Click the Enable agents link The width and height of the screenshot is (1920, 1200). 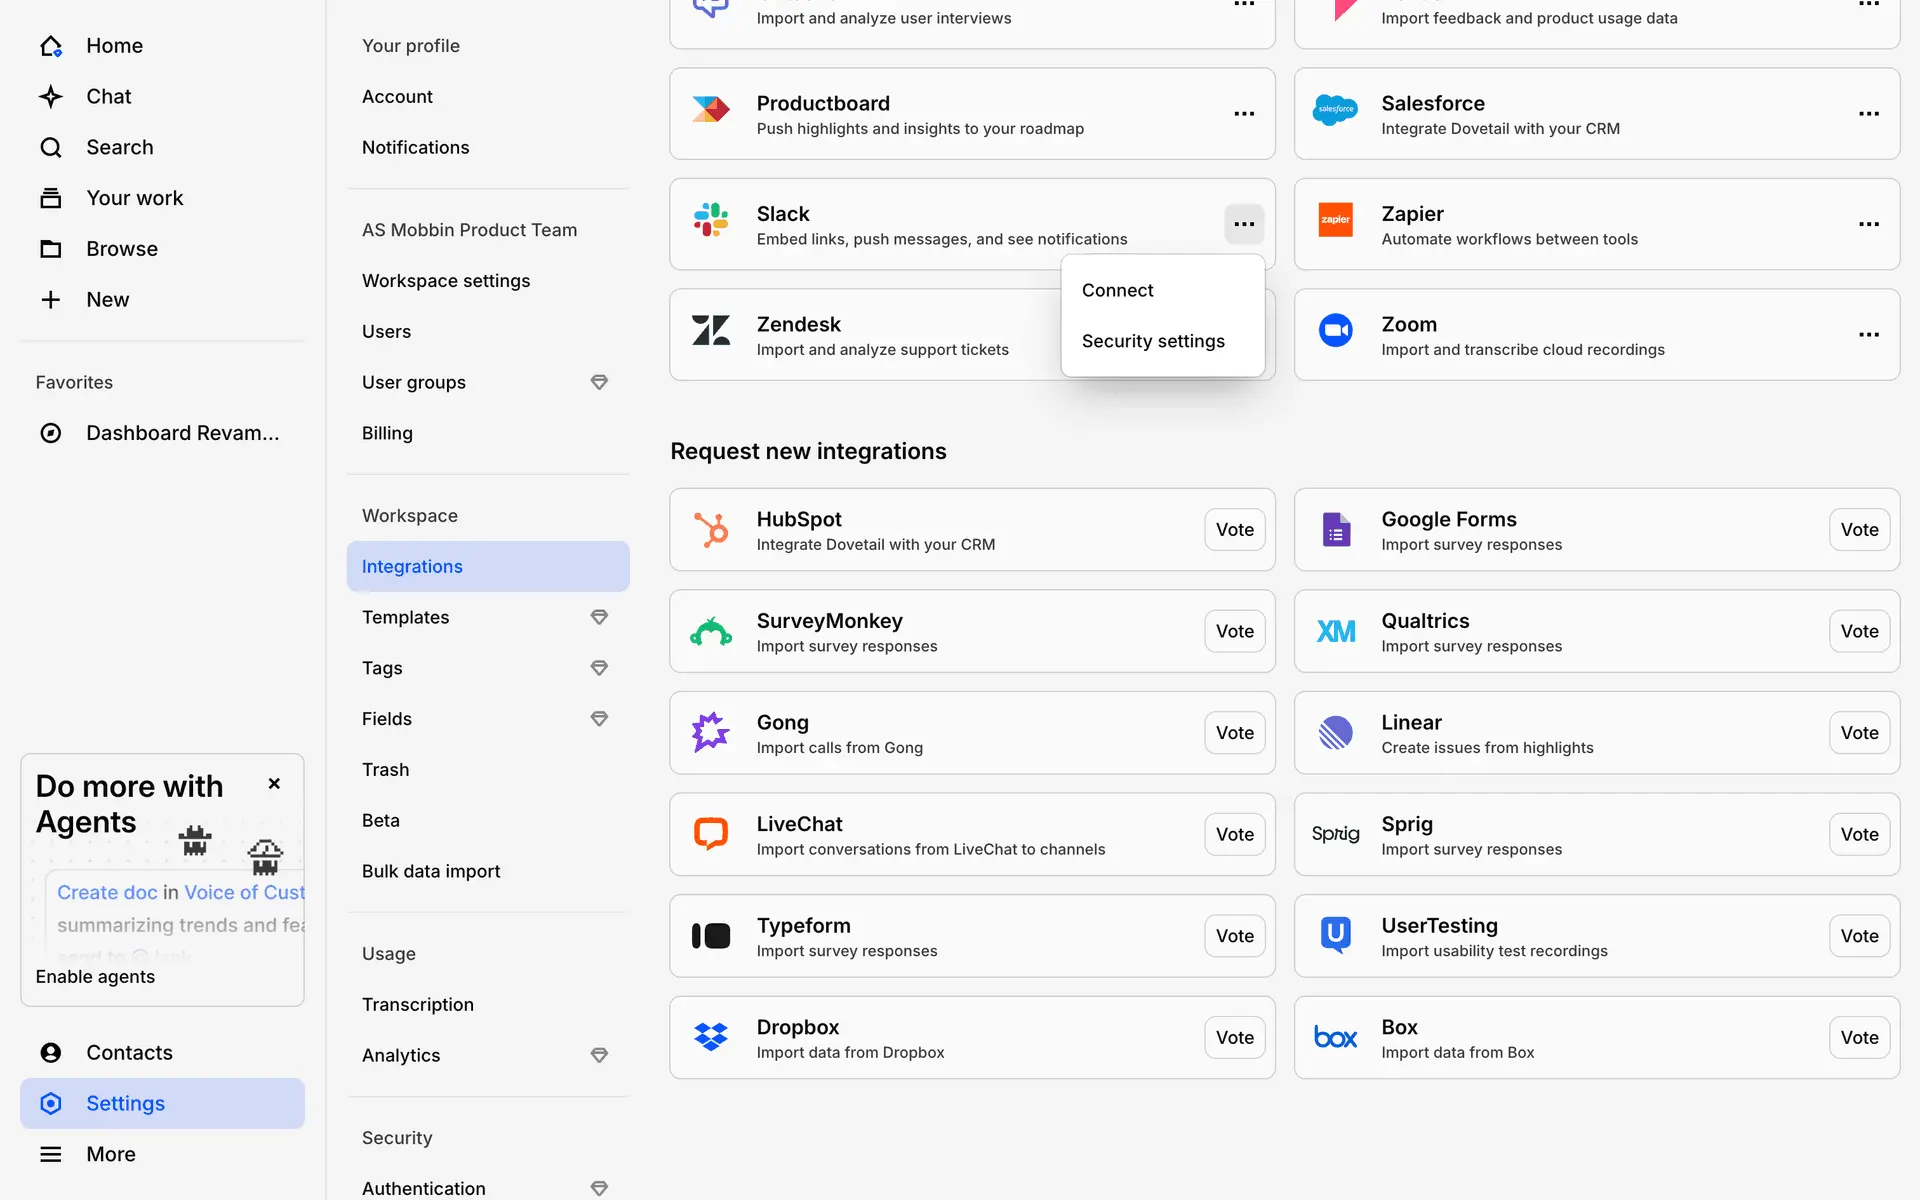pos(95,977)
